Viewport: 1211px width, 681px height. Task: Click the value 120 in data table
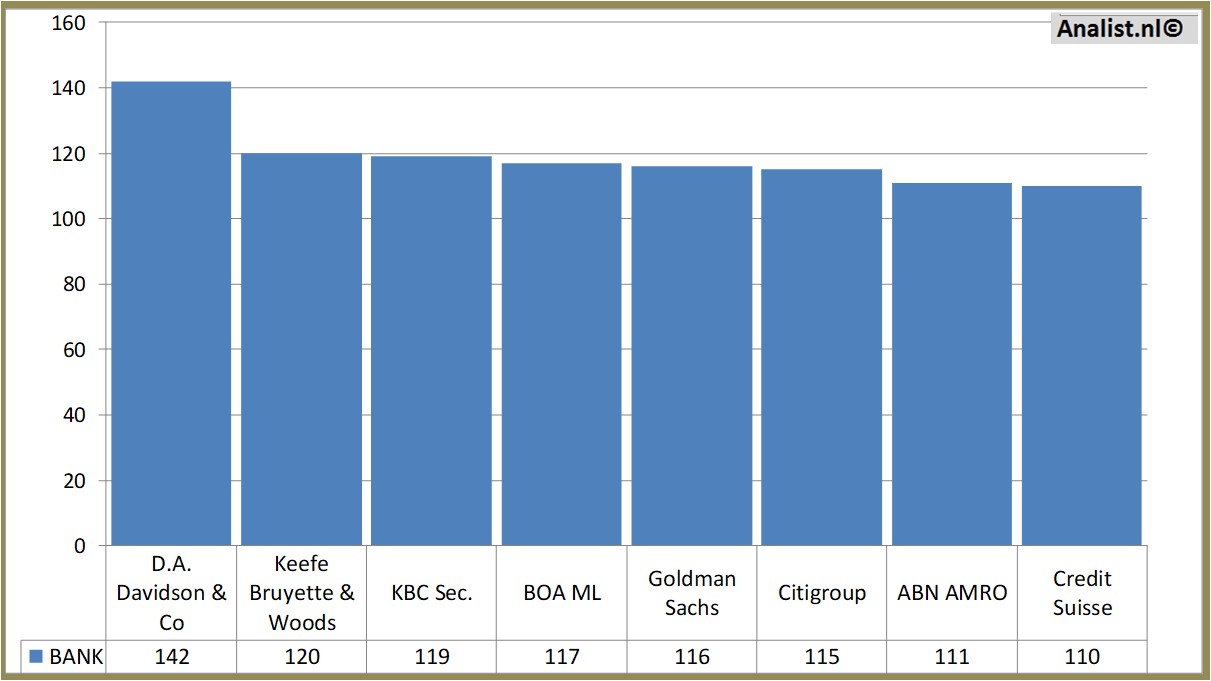click(301, 657)
